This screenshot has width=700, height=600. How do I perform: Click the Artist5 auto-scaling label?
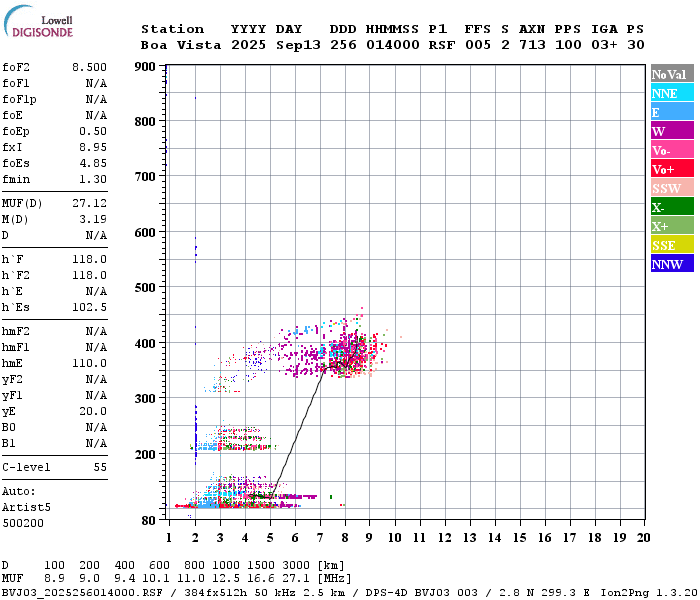[x=26, y=508]
